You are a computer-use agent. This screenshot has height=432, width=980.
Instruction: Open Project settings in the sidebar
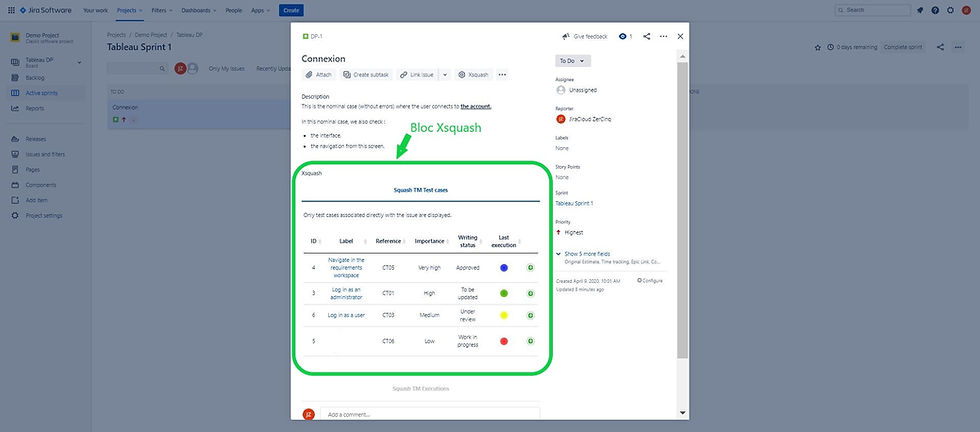coord(44,216)
